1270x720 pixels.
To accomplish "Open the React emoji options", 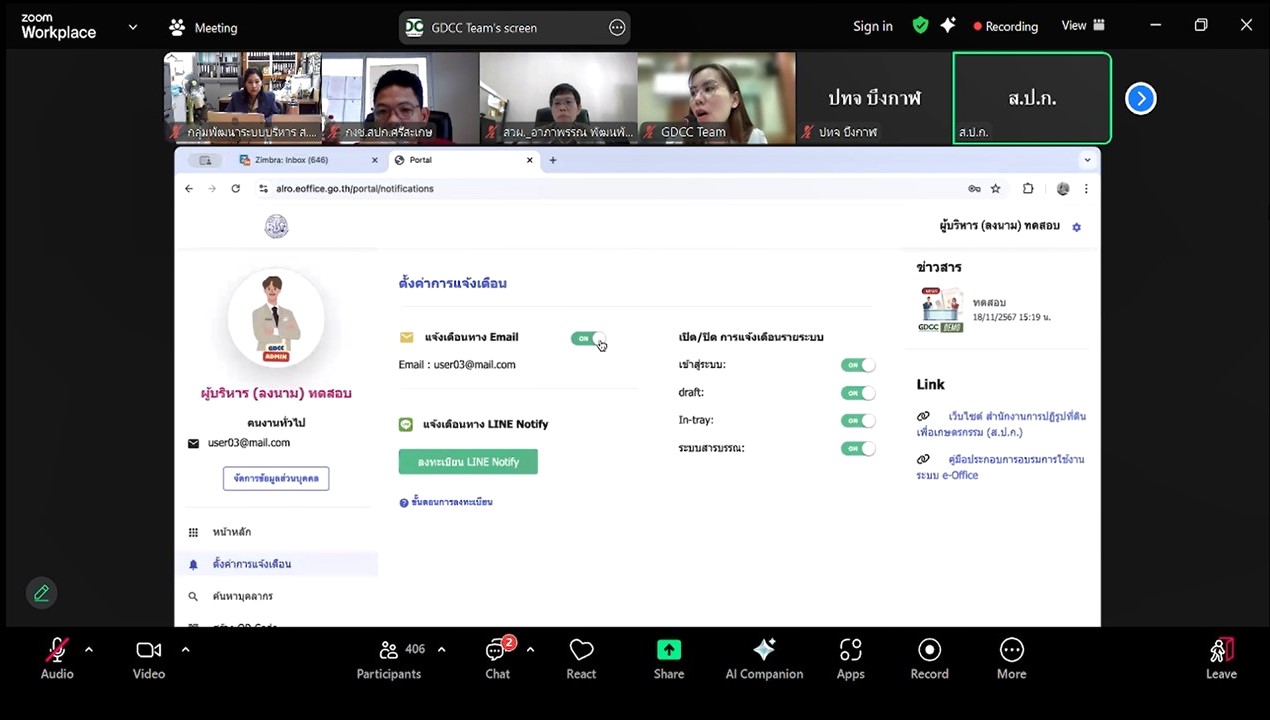I will click(581, 659).
